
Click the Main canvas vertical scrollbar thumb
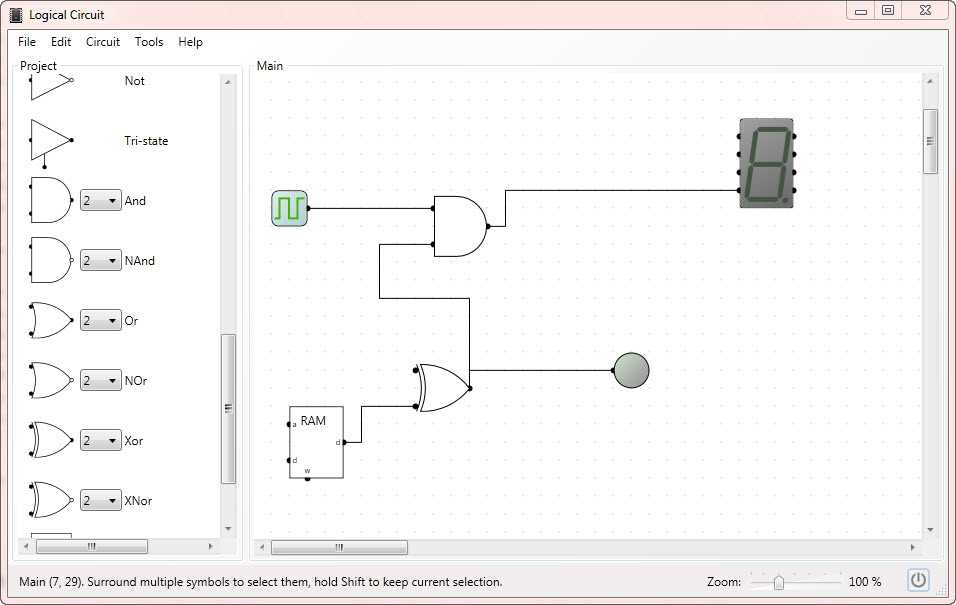[x=930, y=141]
